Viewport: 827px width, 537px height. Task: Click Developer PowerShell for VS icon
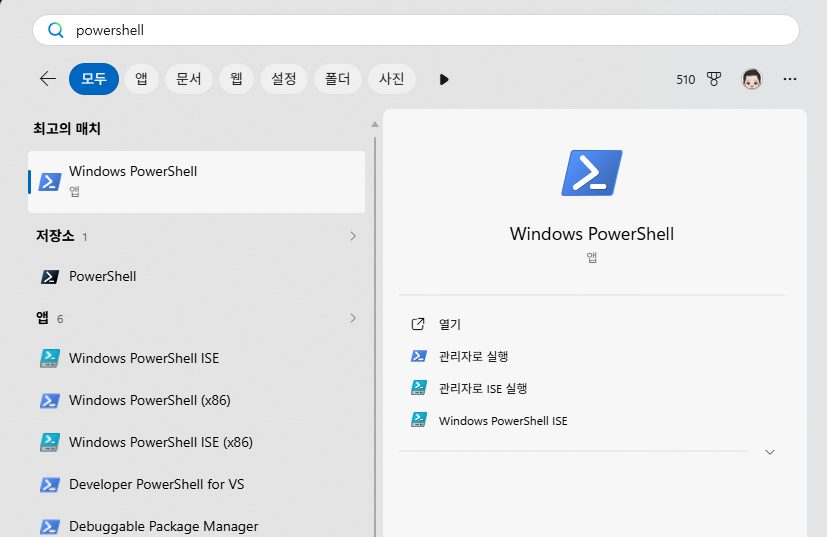(50, 484)
